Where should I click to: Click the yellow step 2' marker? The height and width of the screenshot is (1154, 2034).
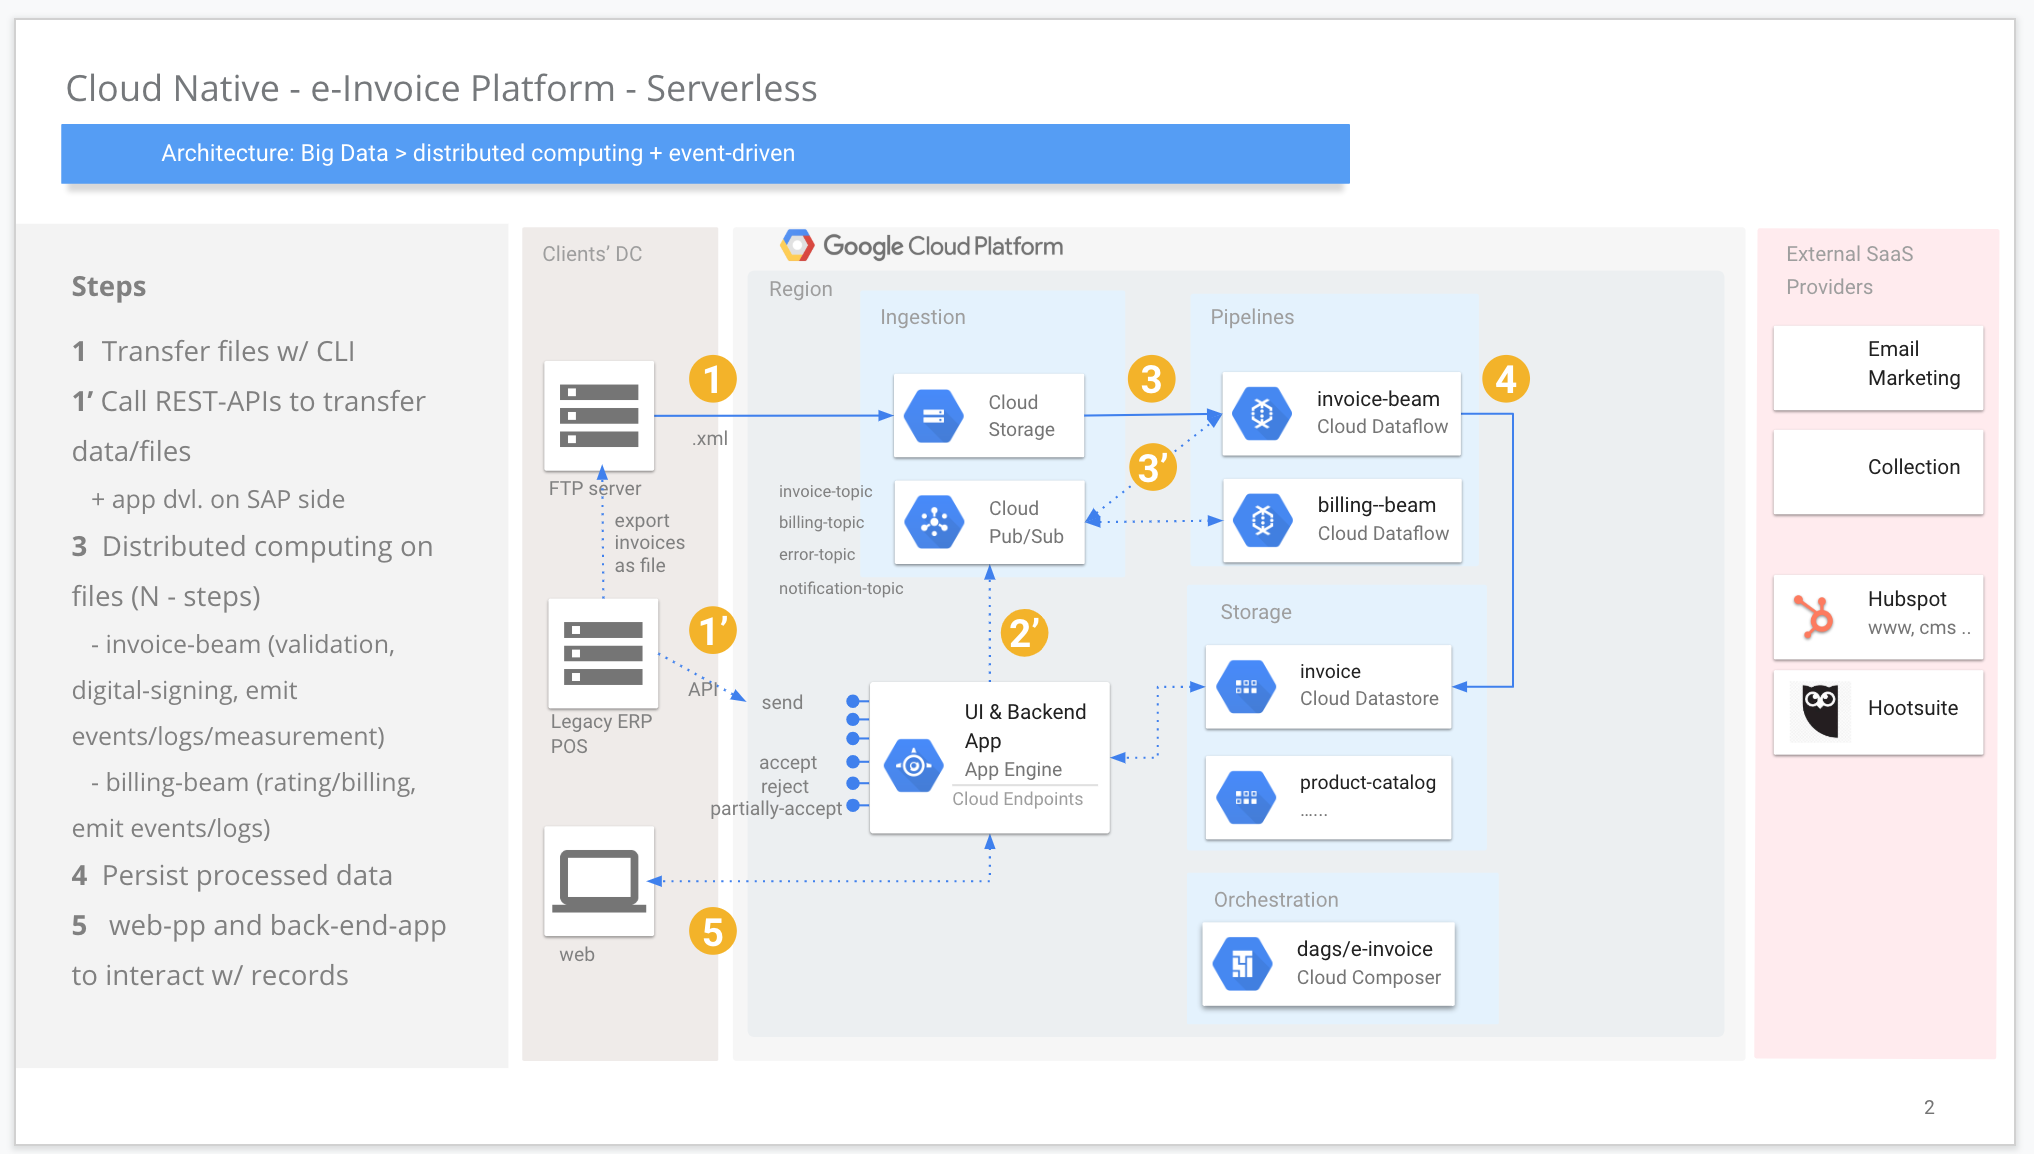[x=1023, y=633]
